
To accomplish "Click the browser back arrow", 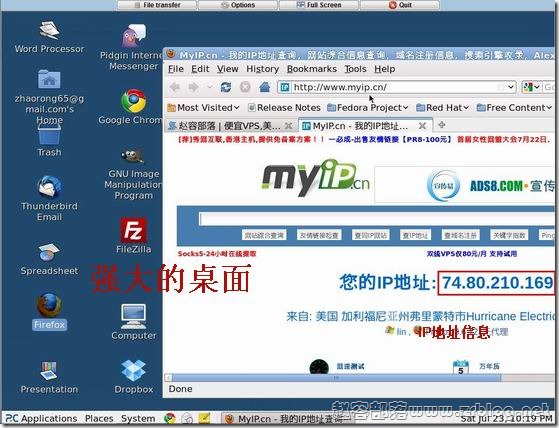I will [x=175, y=87].
